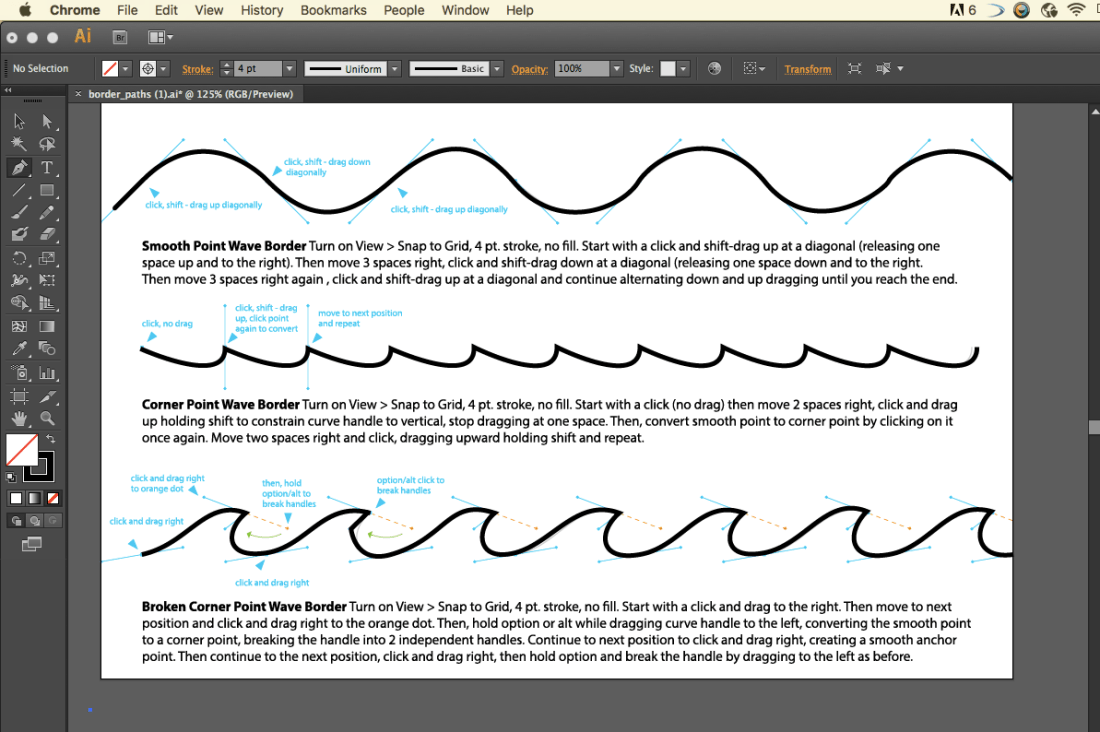Viewport: 1100px width, 732px height.
Task: Open the stroke weight dropdown
Action: point(290,69)
